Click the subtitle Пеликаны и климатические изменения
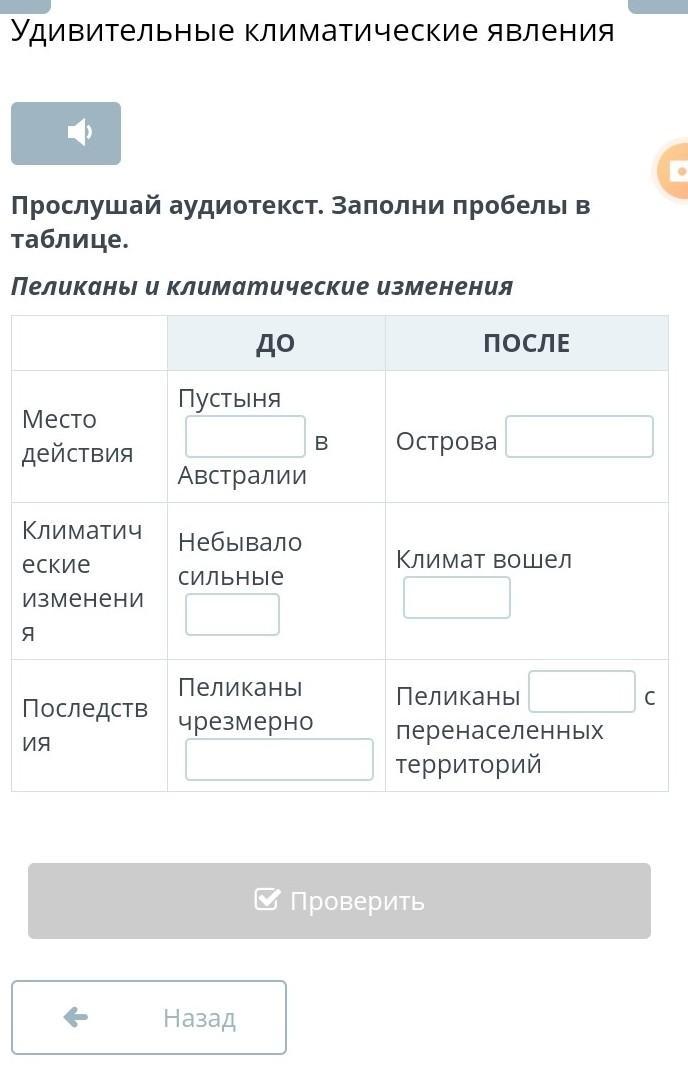 coord(262,286)
